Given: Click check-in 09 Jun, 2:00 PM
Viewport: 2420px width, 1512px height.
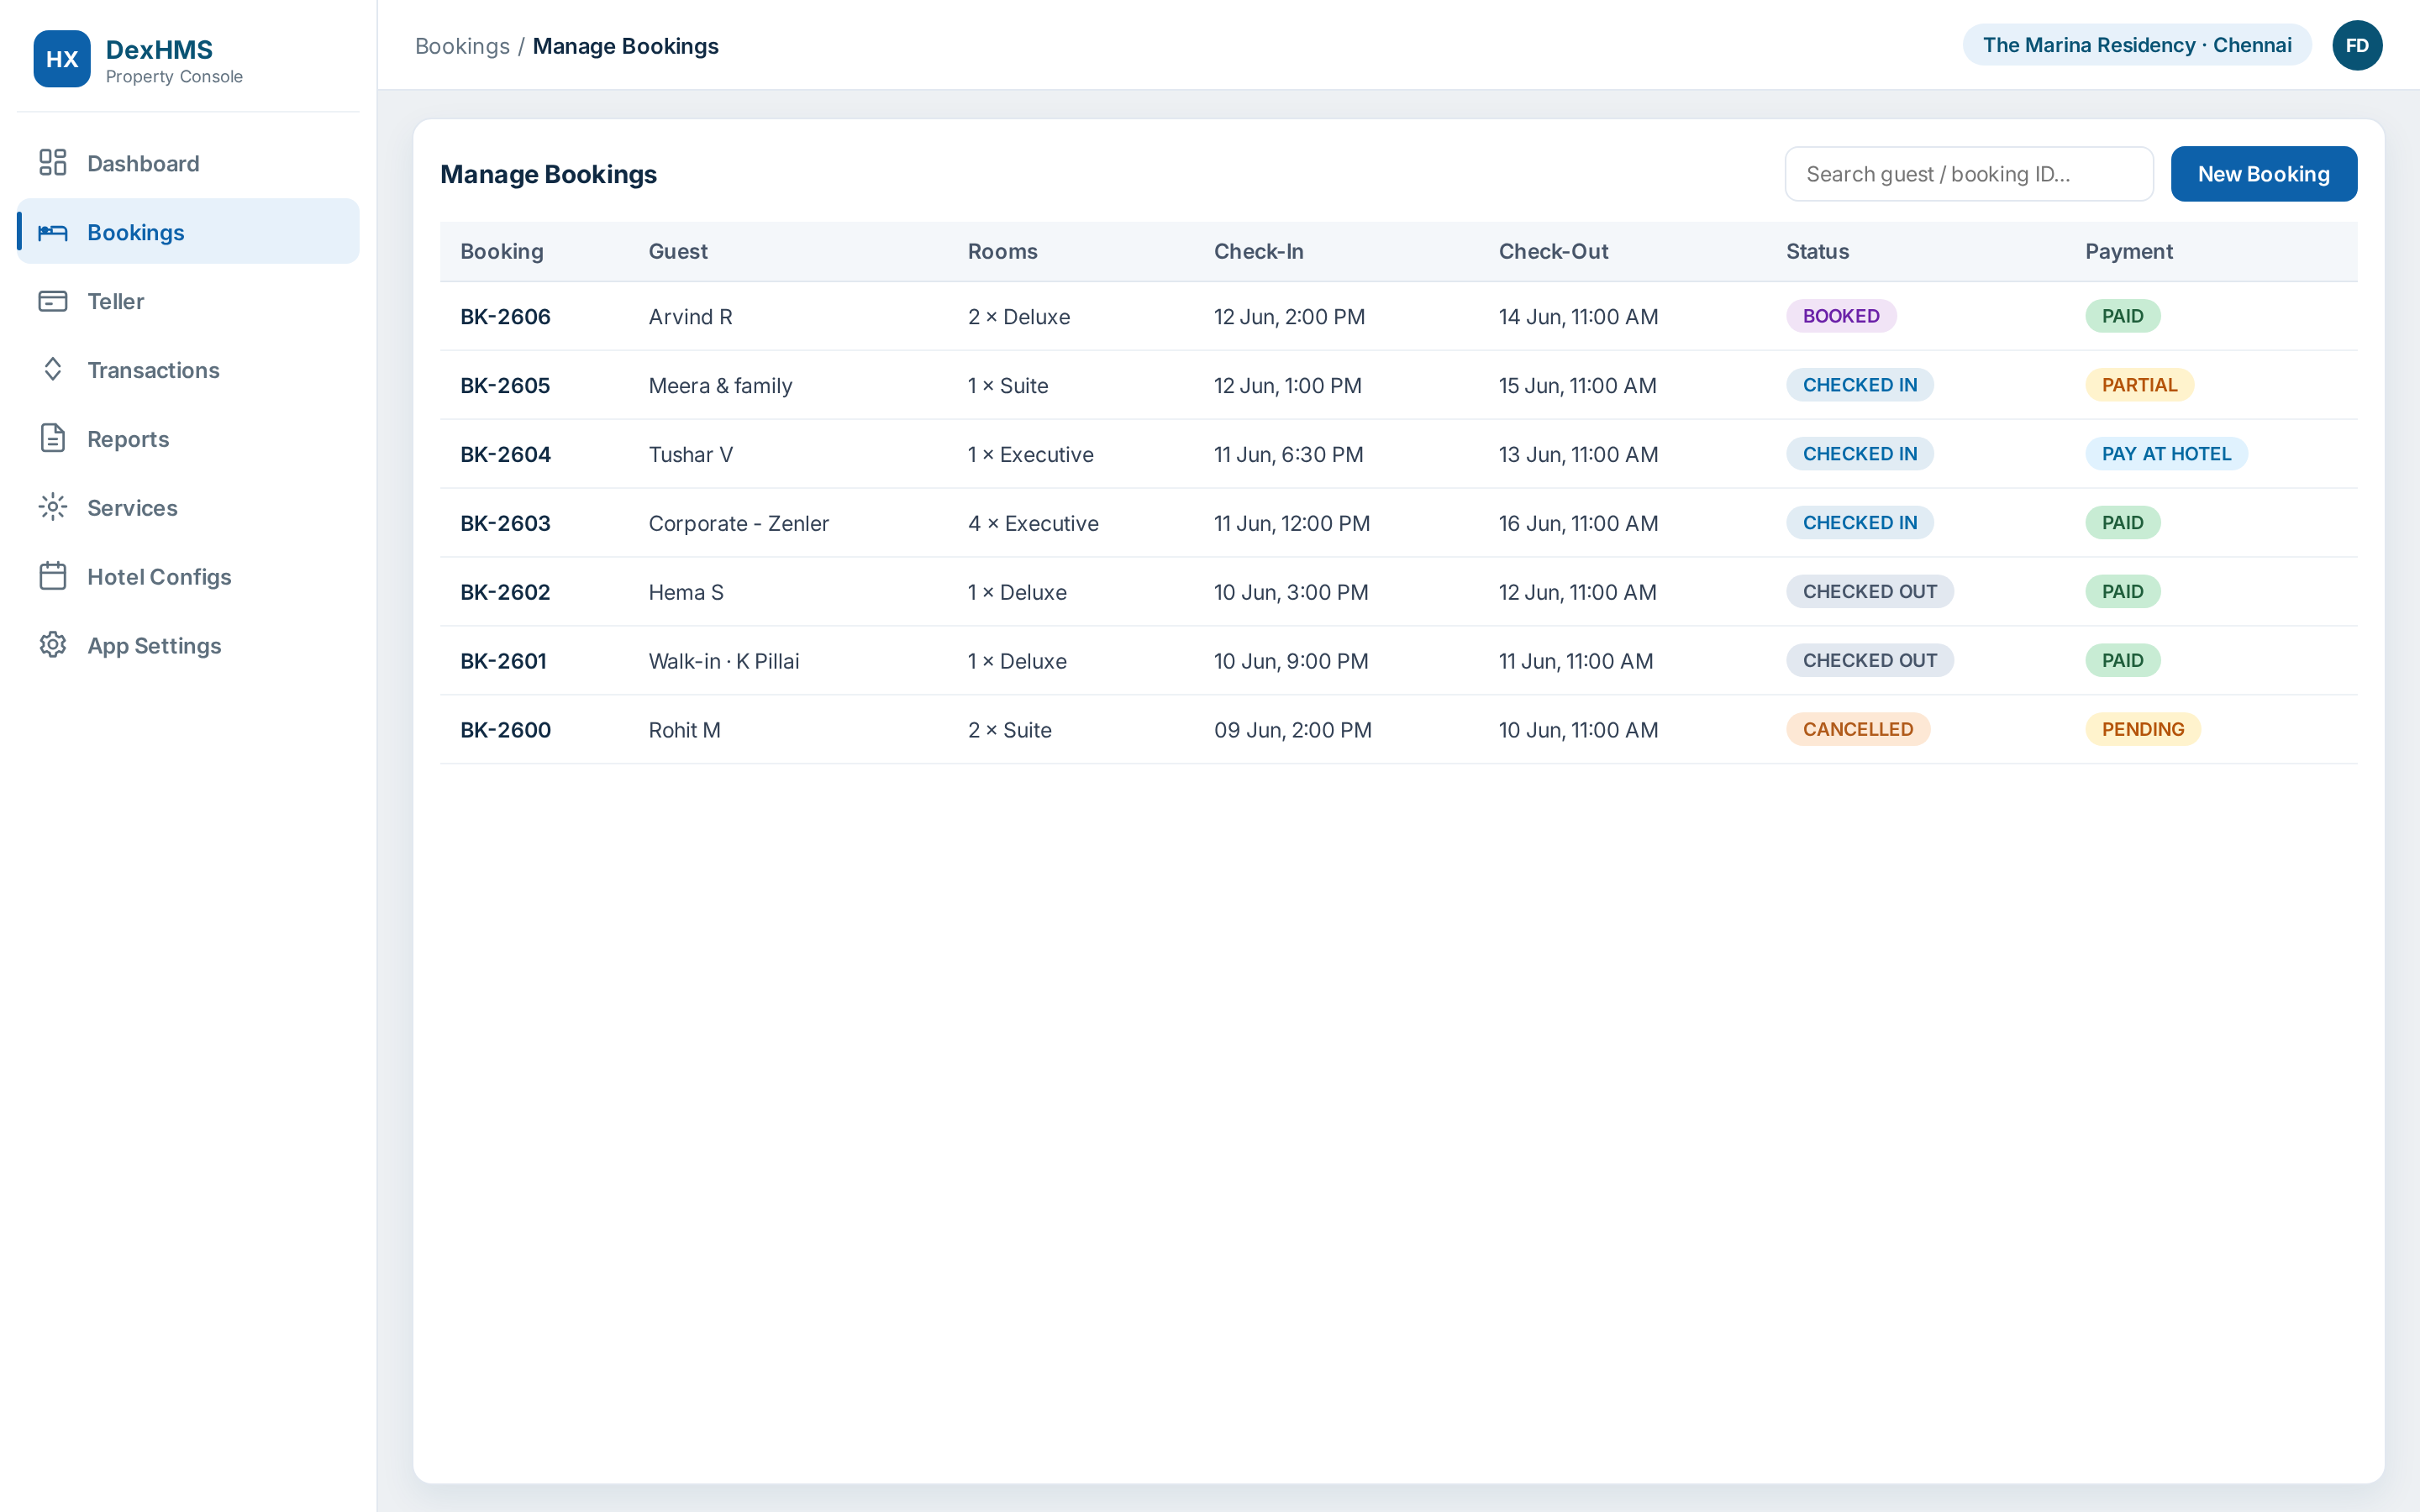Looking at the screenshot, I should 1292,731.
